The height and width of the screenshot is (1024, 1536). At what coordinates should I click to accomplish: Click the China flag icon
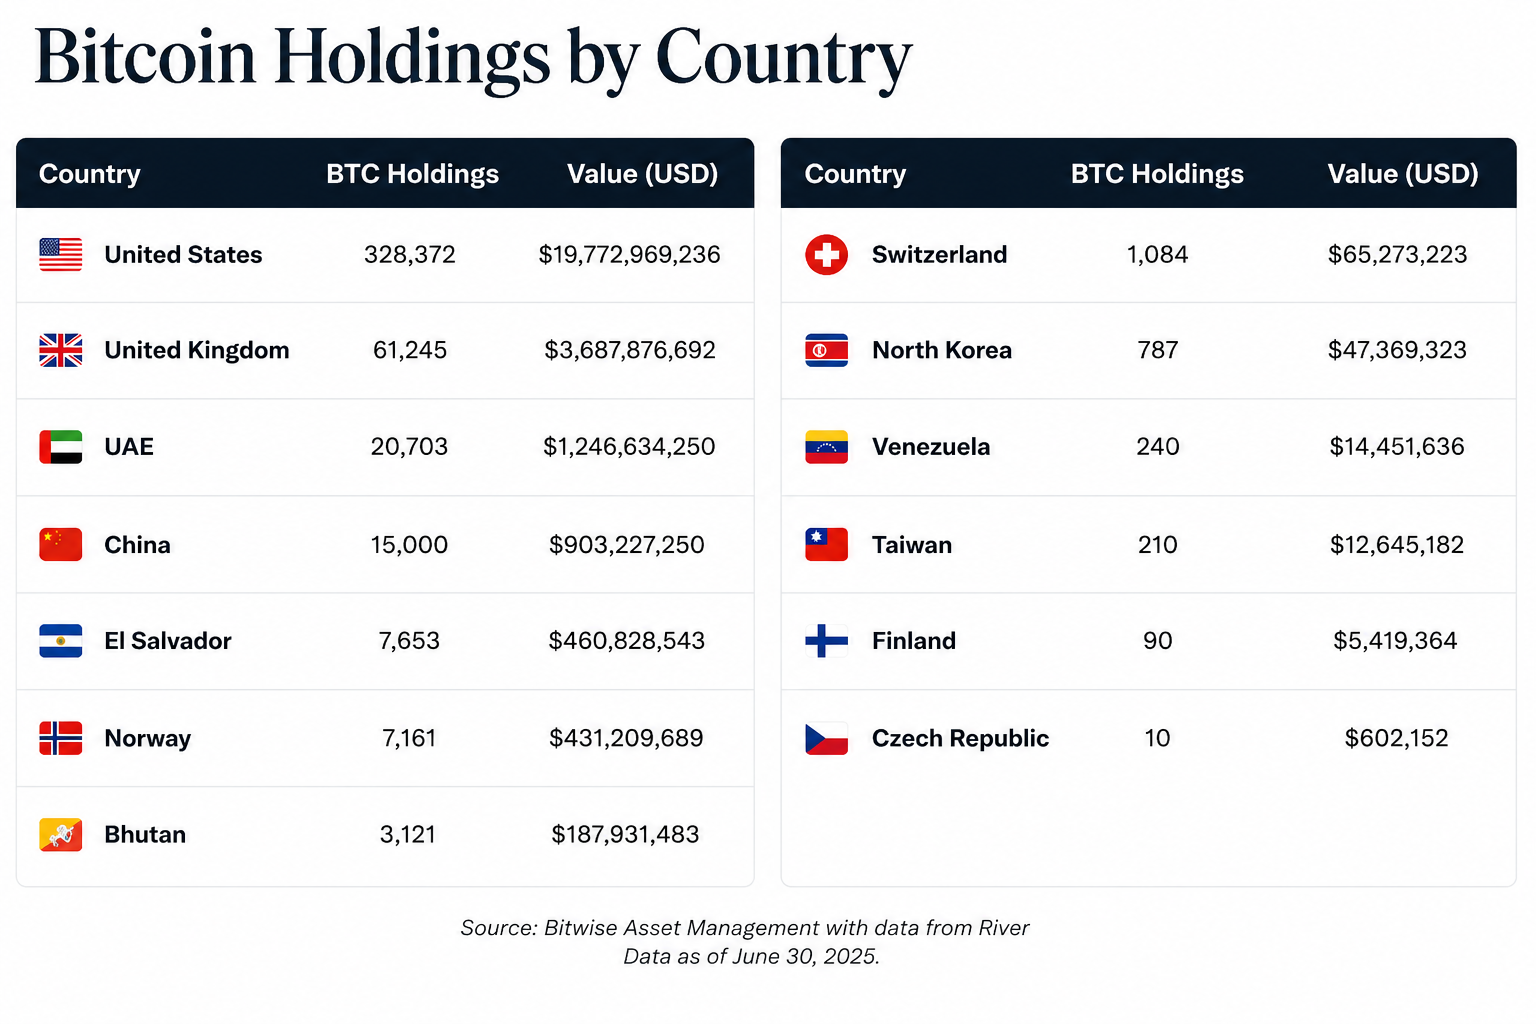[61, 545]
